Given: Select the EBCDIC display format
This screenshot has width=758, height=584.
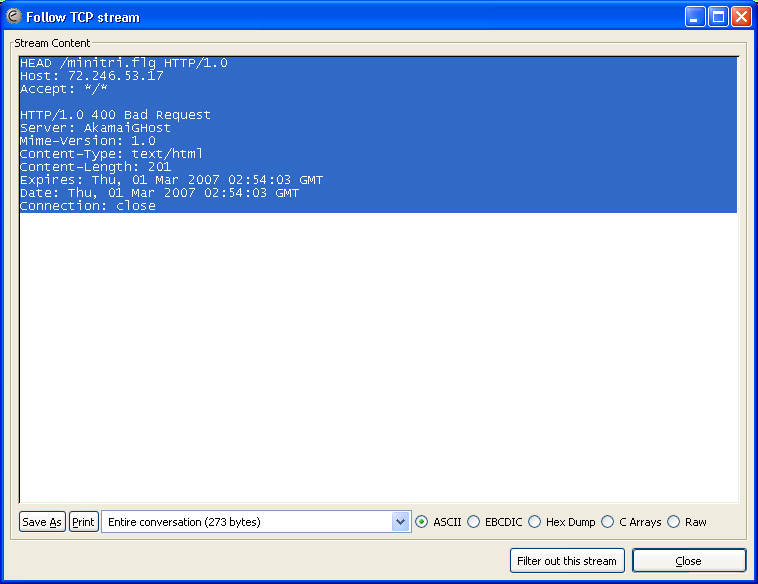Looking at the screenshot, I should coord(474,522).
